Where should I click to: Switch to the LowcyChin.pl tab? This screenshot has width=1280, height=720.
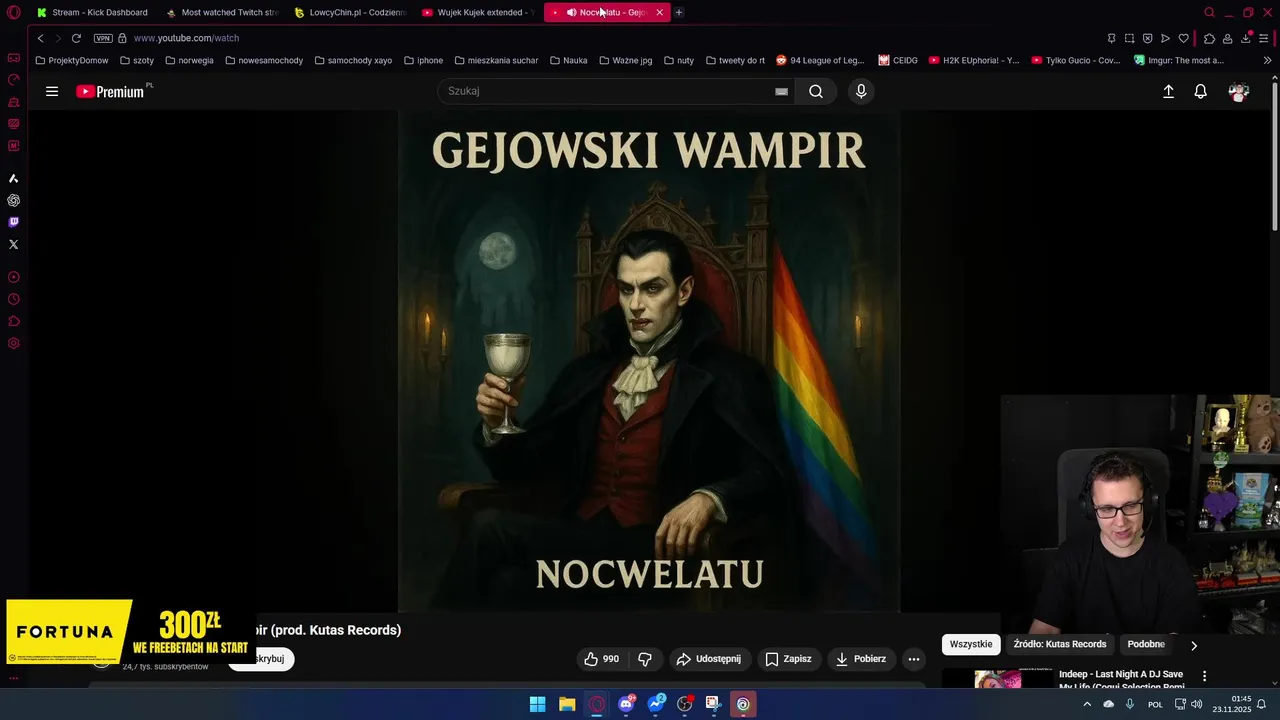pos(350,12)
